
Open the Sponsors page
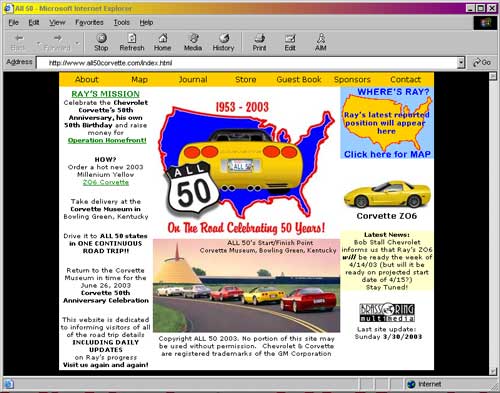(x=352, y=80)
